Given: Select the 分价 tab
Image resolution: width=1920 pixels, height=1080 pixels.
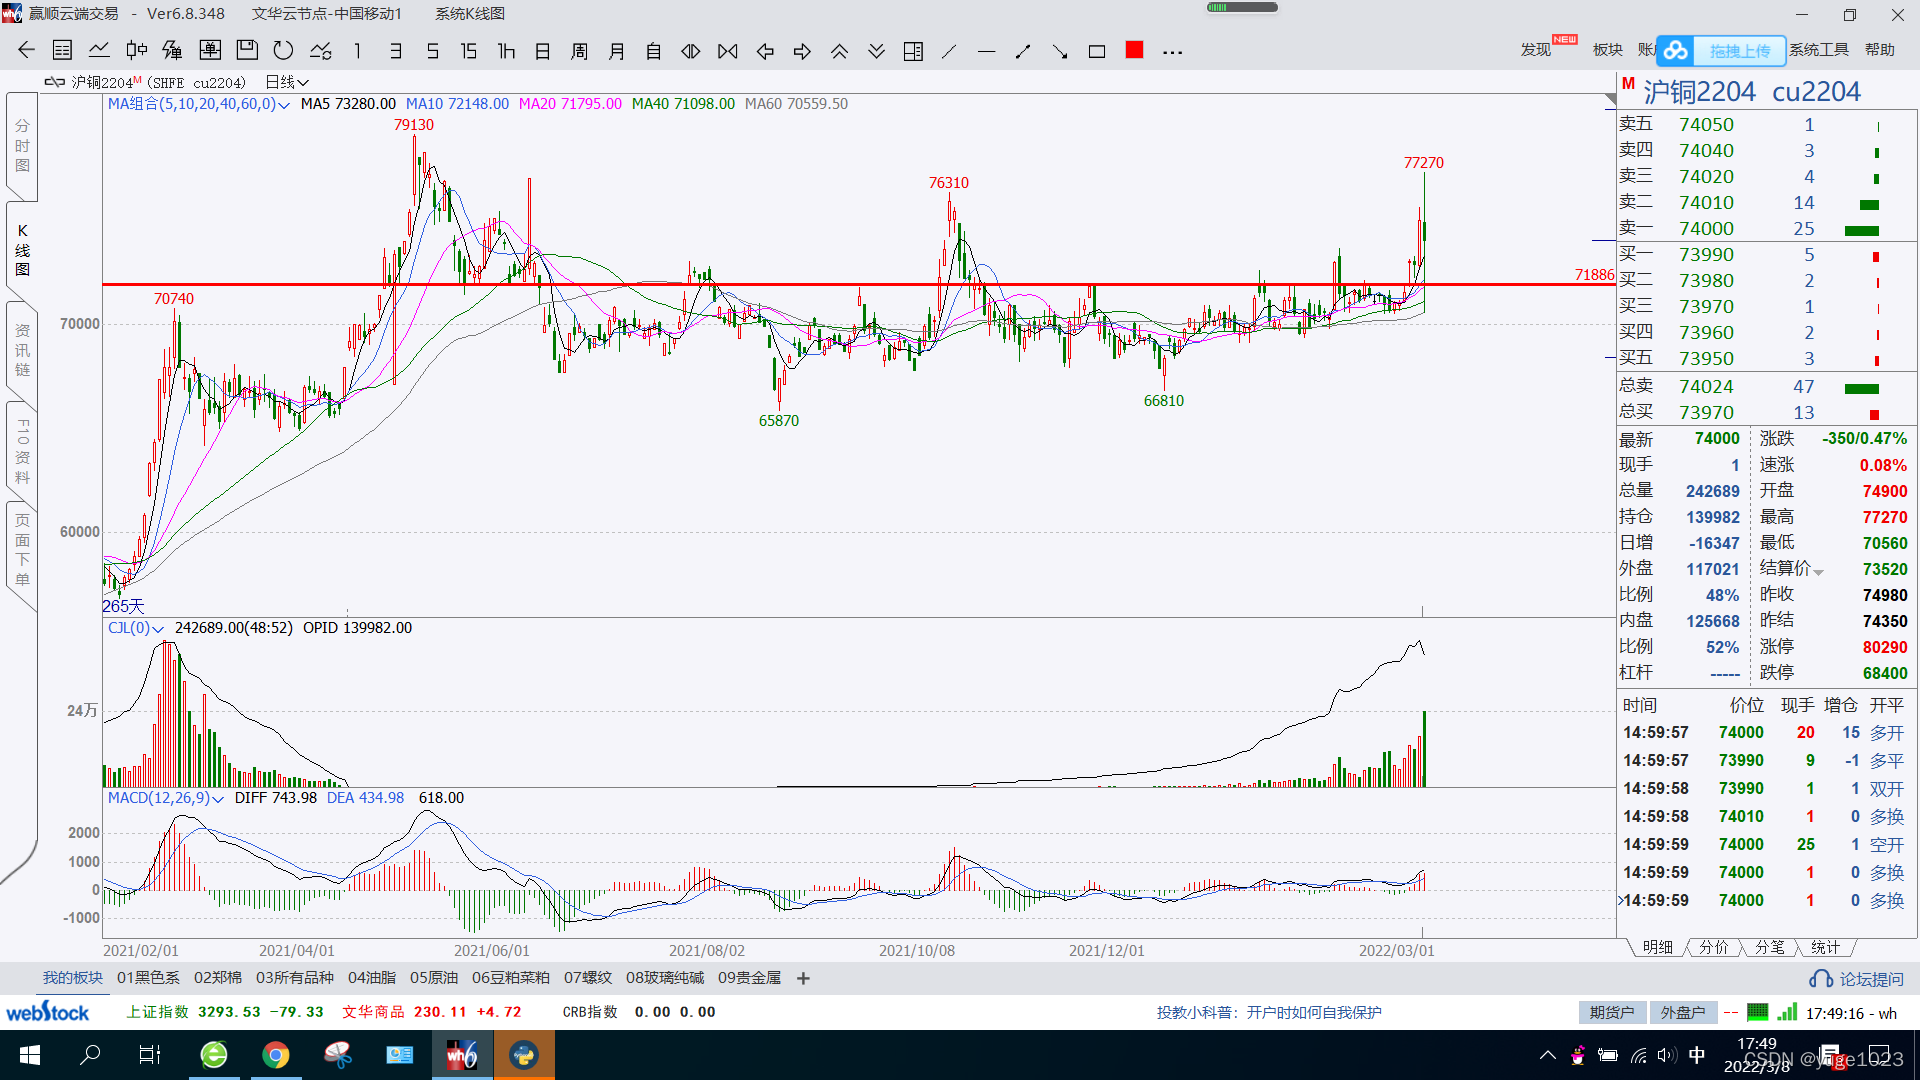Looking at the screenshot, I should tap(1713, 947).
